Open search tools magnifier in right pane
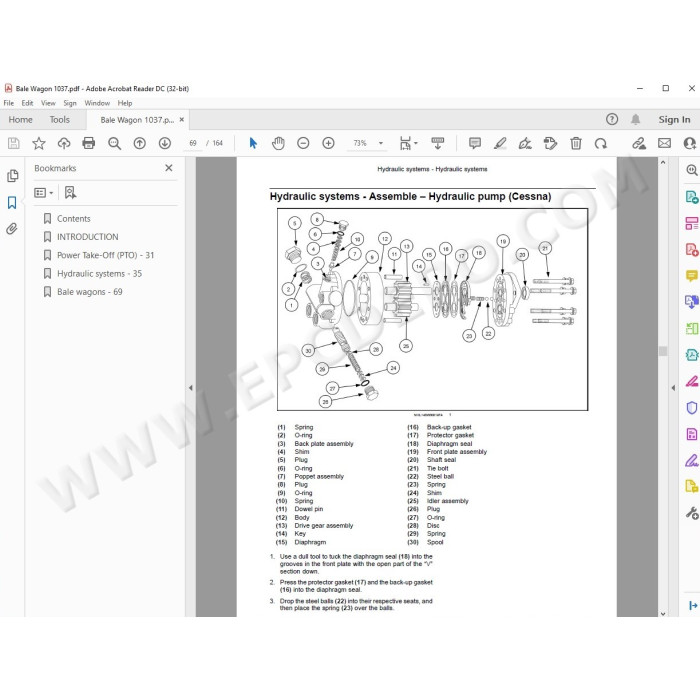 coord(692,170)
